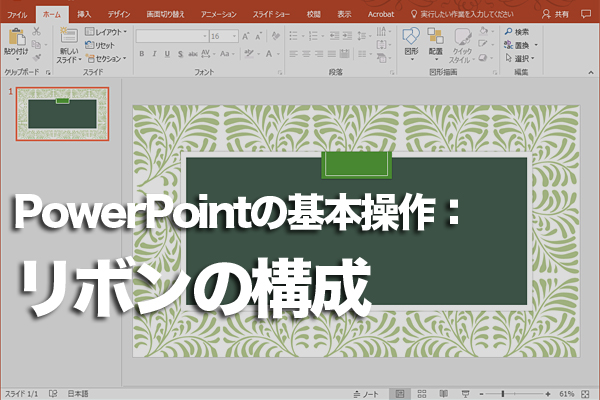This screenshot has height=400, width=600.
Task: Click the zoom slider handle
Action: 503,393
